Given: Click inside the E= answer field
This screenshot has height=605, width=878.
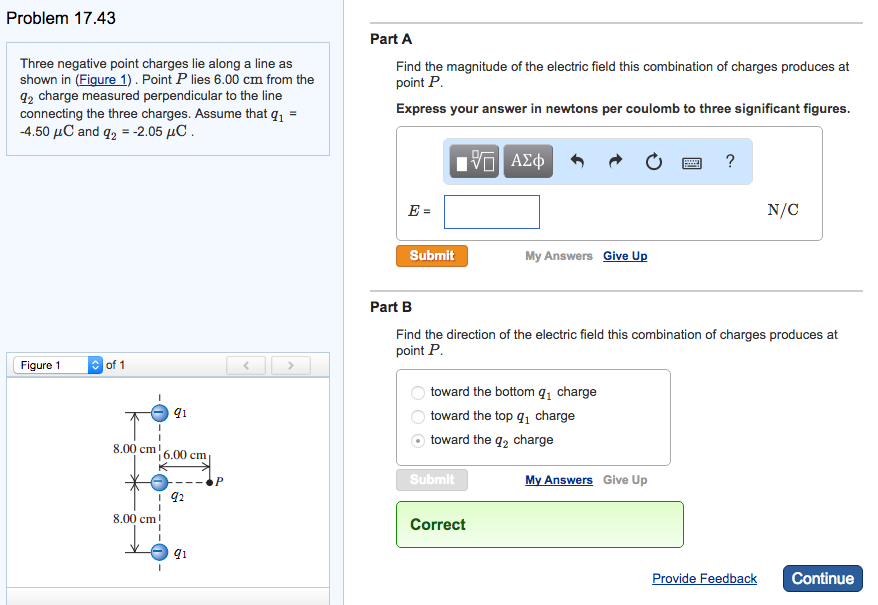Looking at the screenshot, I should (x=491, y=211).
